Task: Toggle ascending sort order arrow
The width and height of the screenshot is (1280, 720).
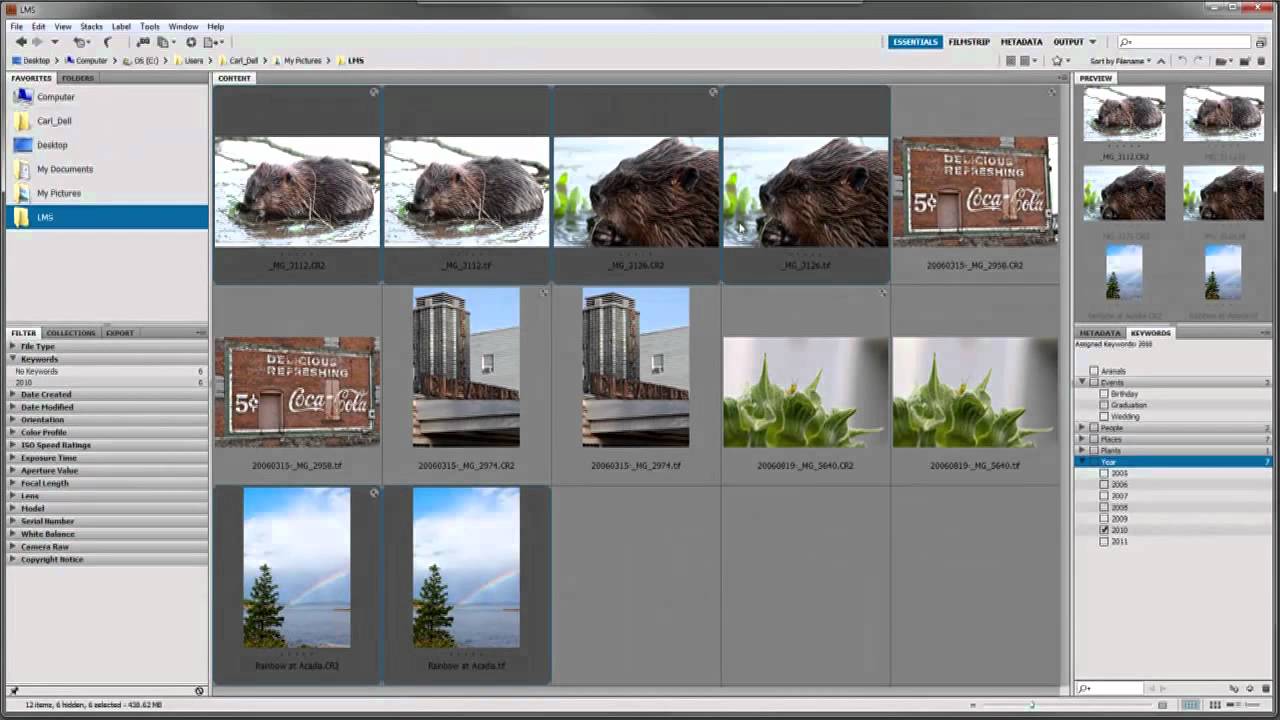Action: (x=1161, y=61)
